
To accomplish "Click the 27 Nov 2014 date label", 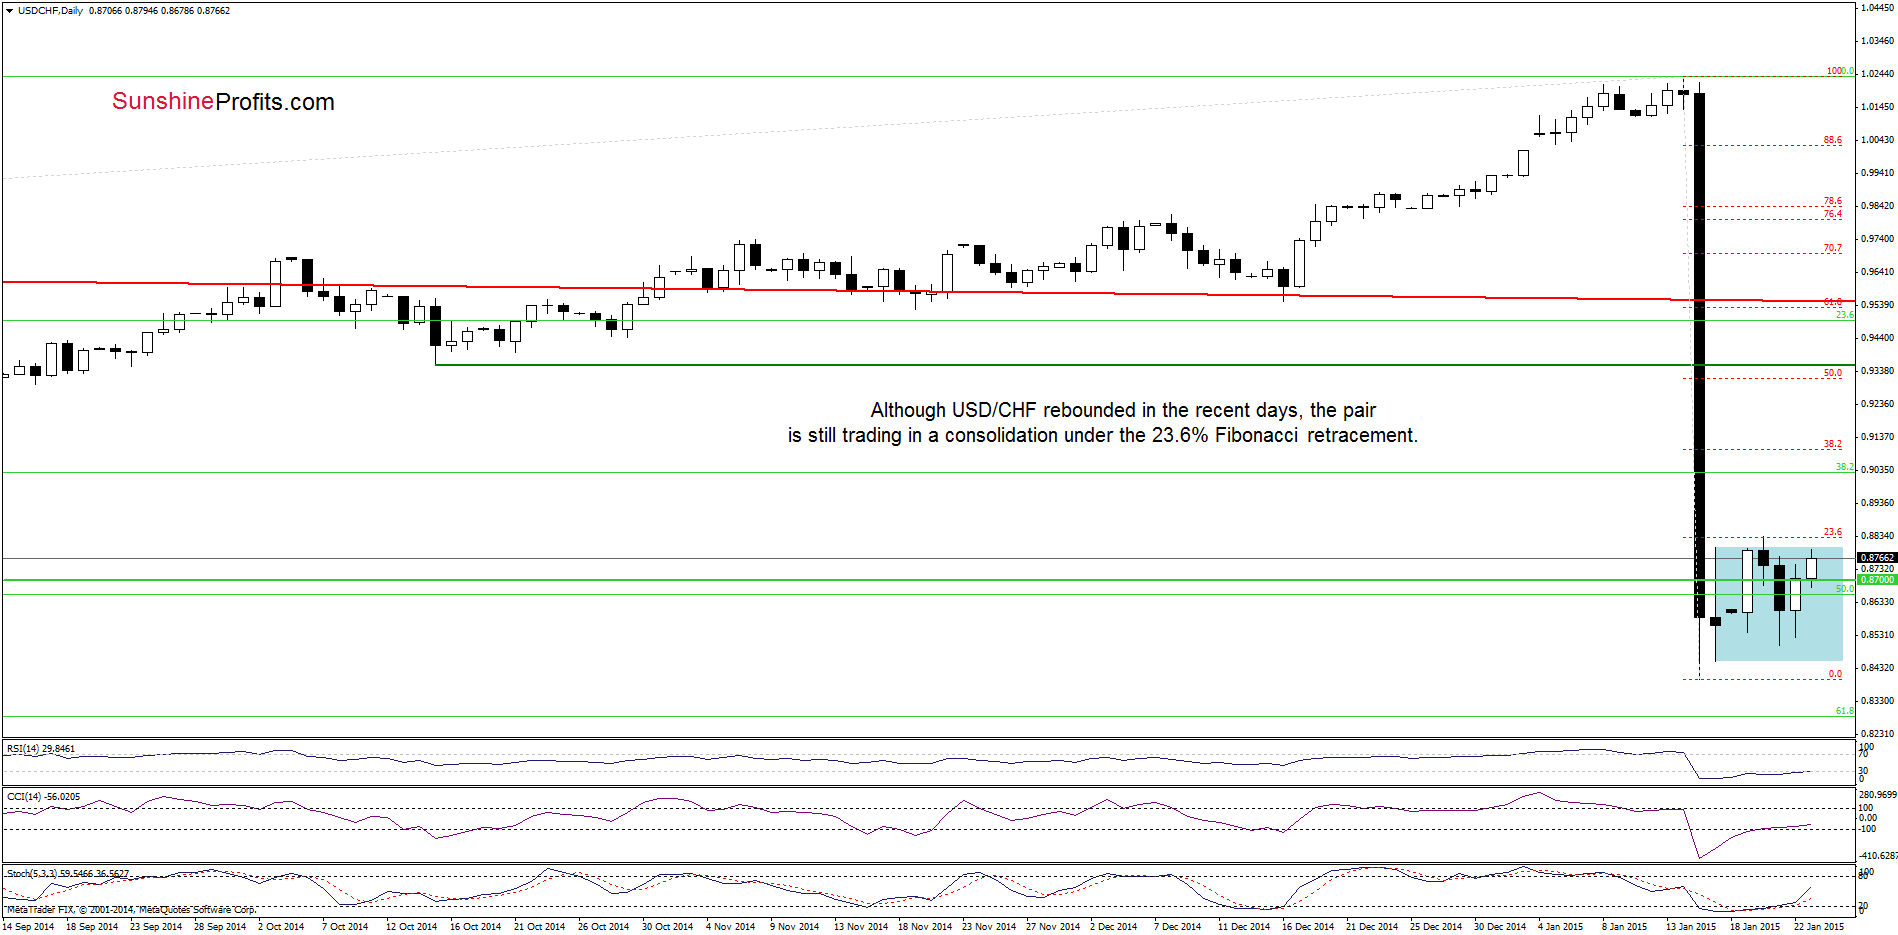I will tap(1052, 926).
